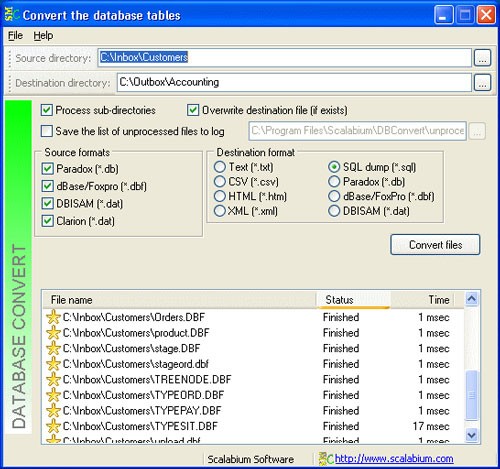Click the star icon beside TYPEORD.DBF
The width and height of the screenshot is (500, 469).
pos(53,395)
